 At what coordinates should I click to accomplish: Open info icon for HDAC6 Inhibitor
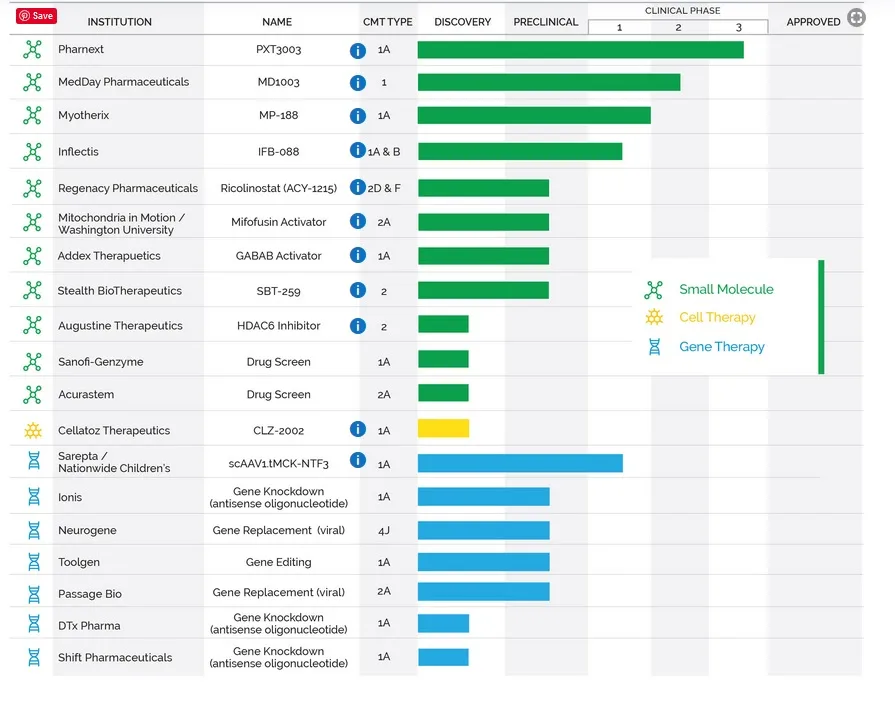tap(357, 326)
